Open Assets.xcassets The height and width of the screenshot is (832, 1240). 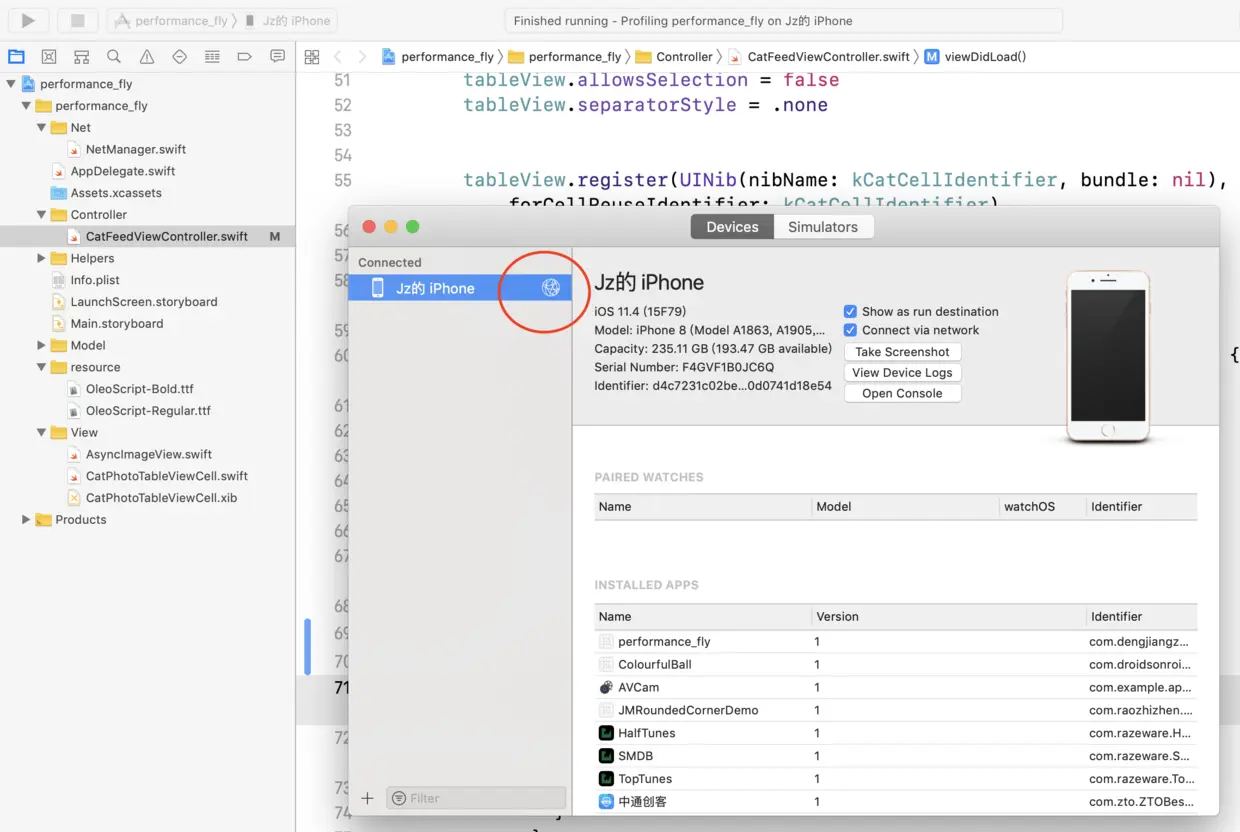click(x=115, y=193)
